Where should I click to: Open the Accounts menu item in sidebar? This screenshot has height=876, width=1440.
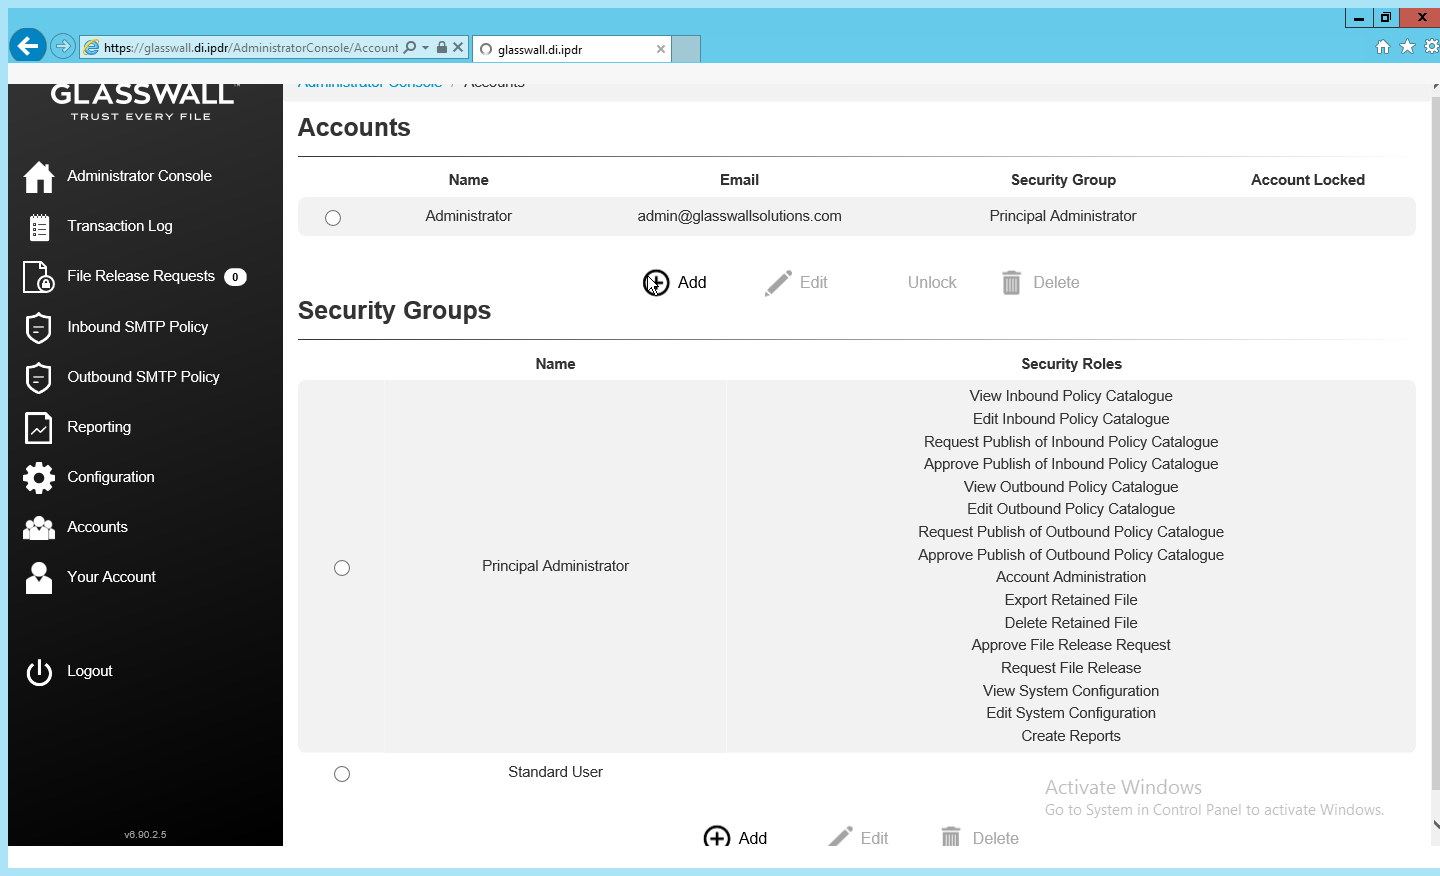(x=97, y=527)
